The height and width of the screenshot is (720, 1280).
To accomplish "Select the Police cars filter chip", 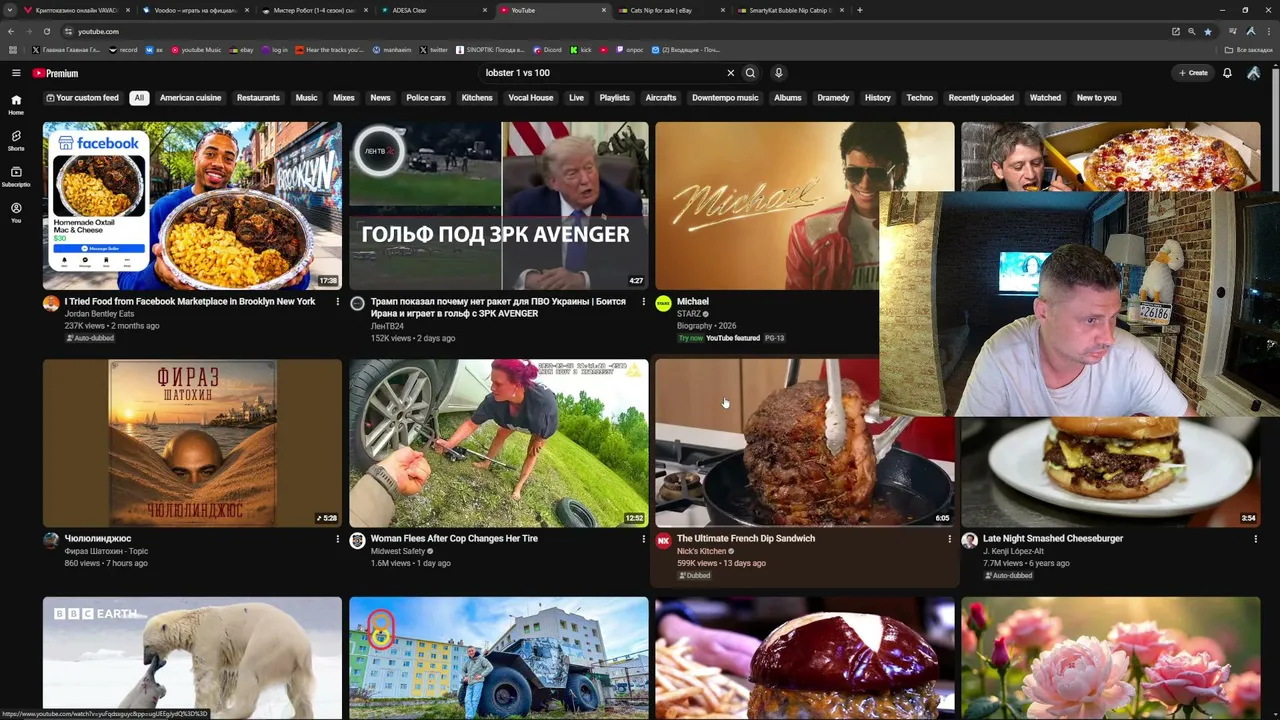I will click(426, 98).
